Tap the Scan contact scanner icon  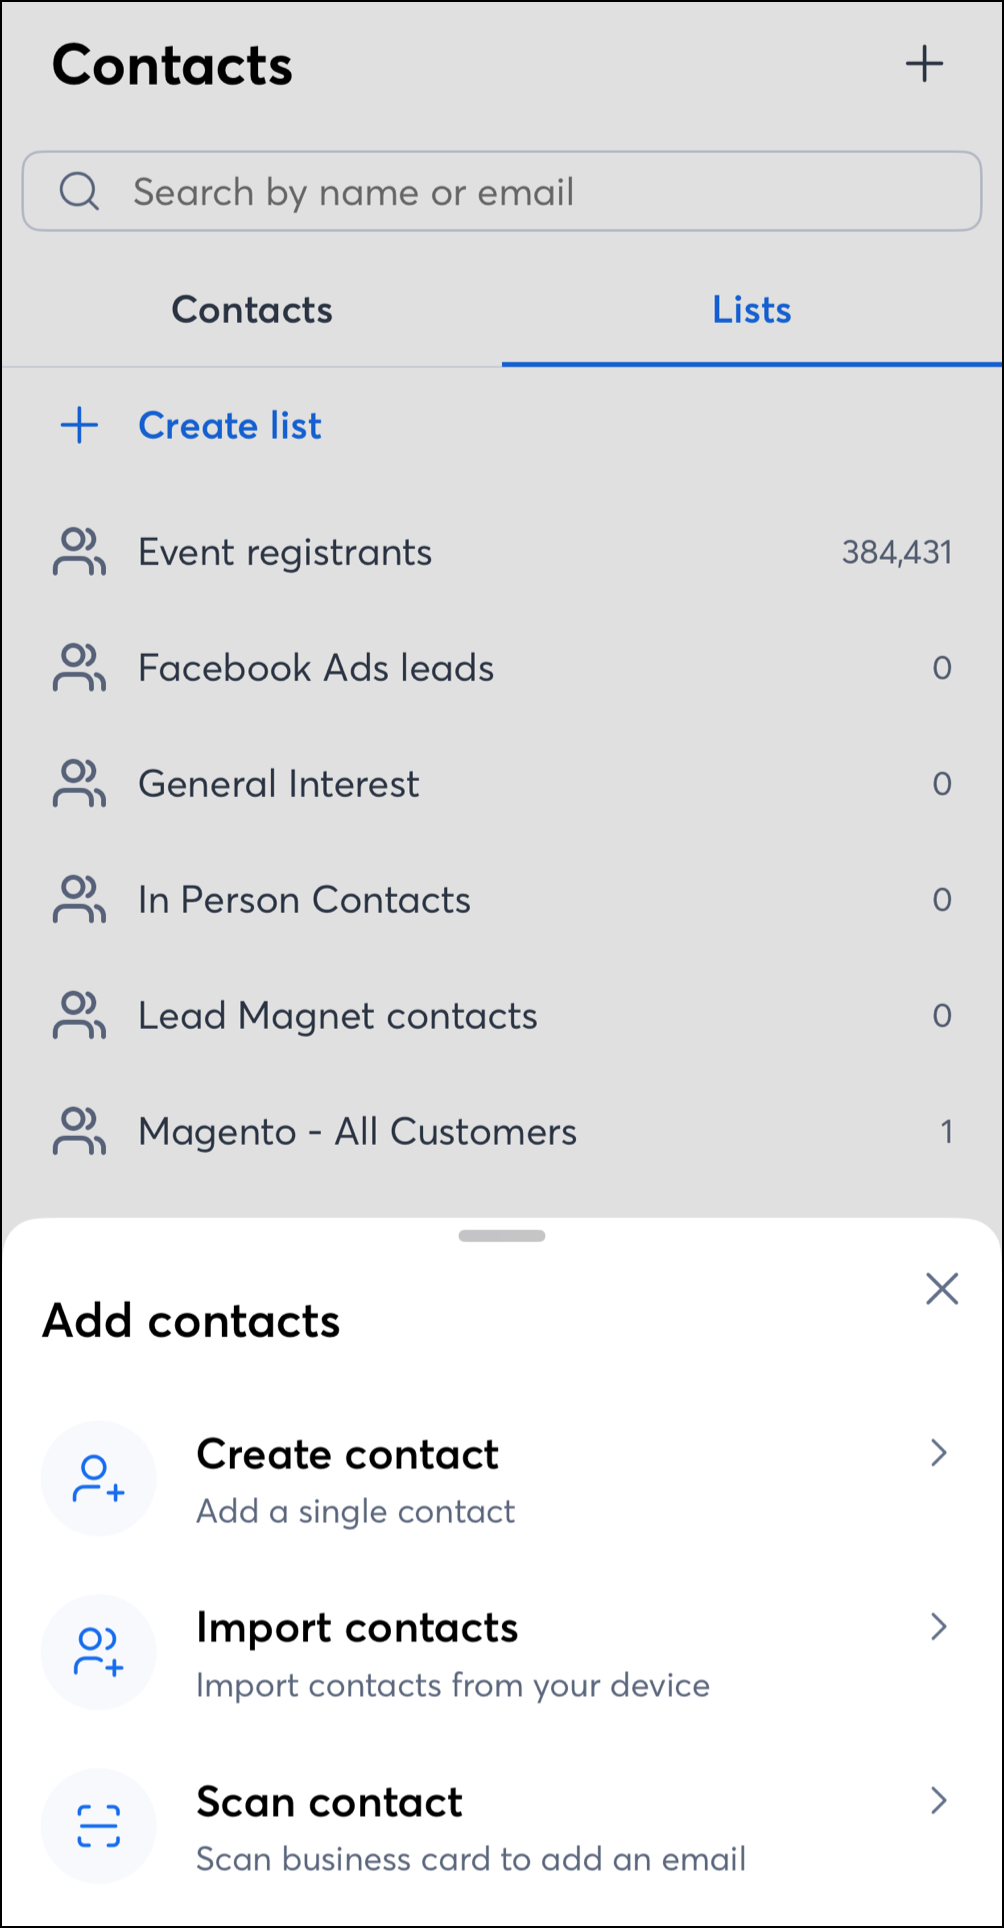tap(98, 1825)
